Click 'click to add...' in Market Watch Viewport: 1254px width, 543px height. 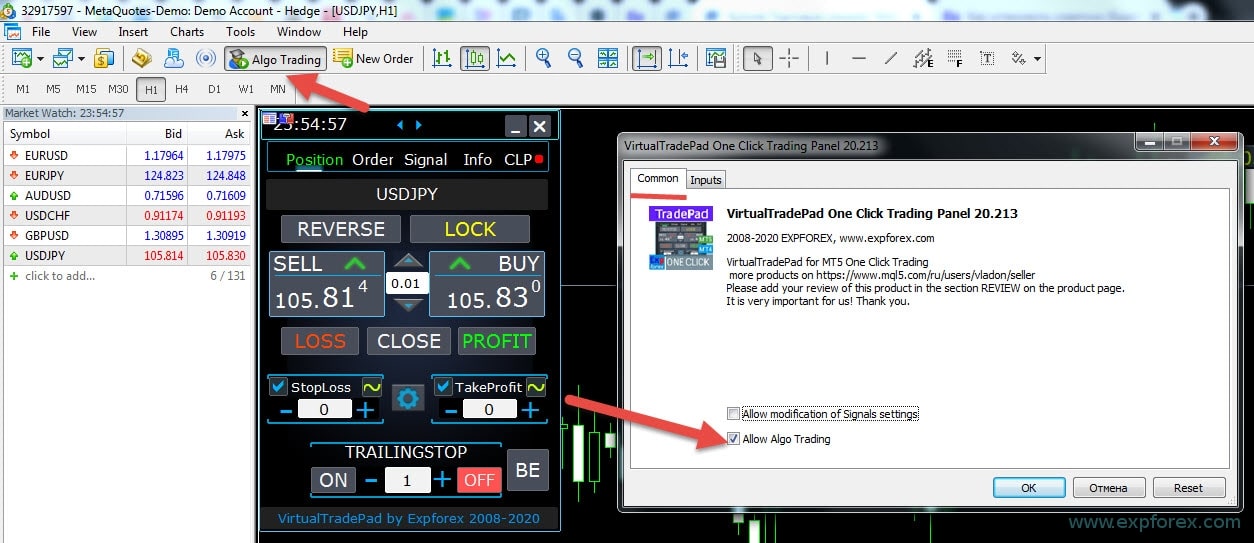(60, 275)
